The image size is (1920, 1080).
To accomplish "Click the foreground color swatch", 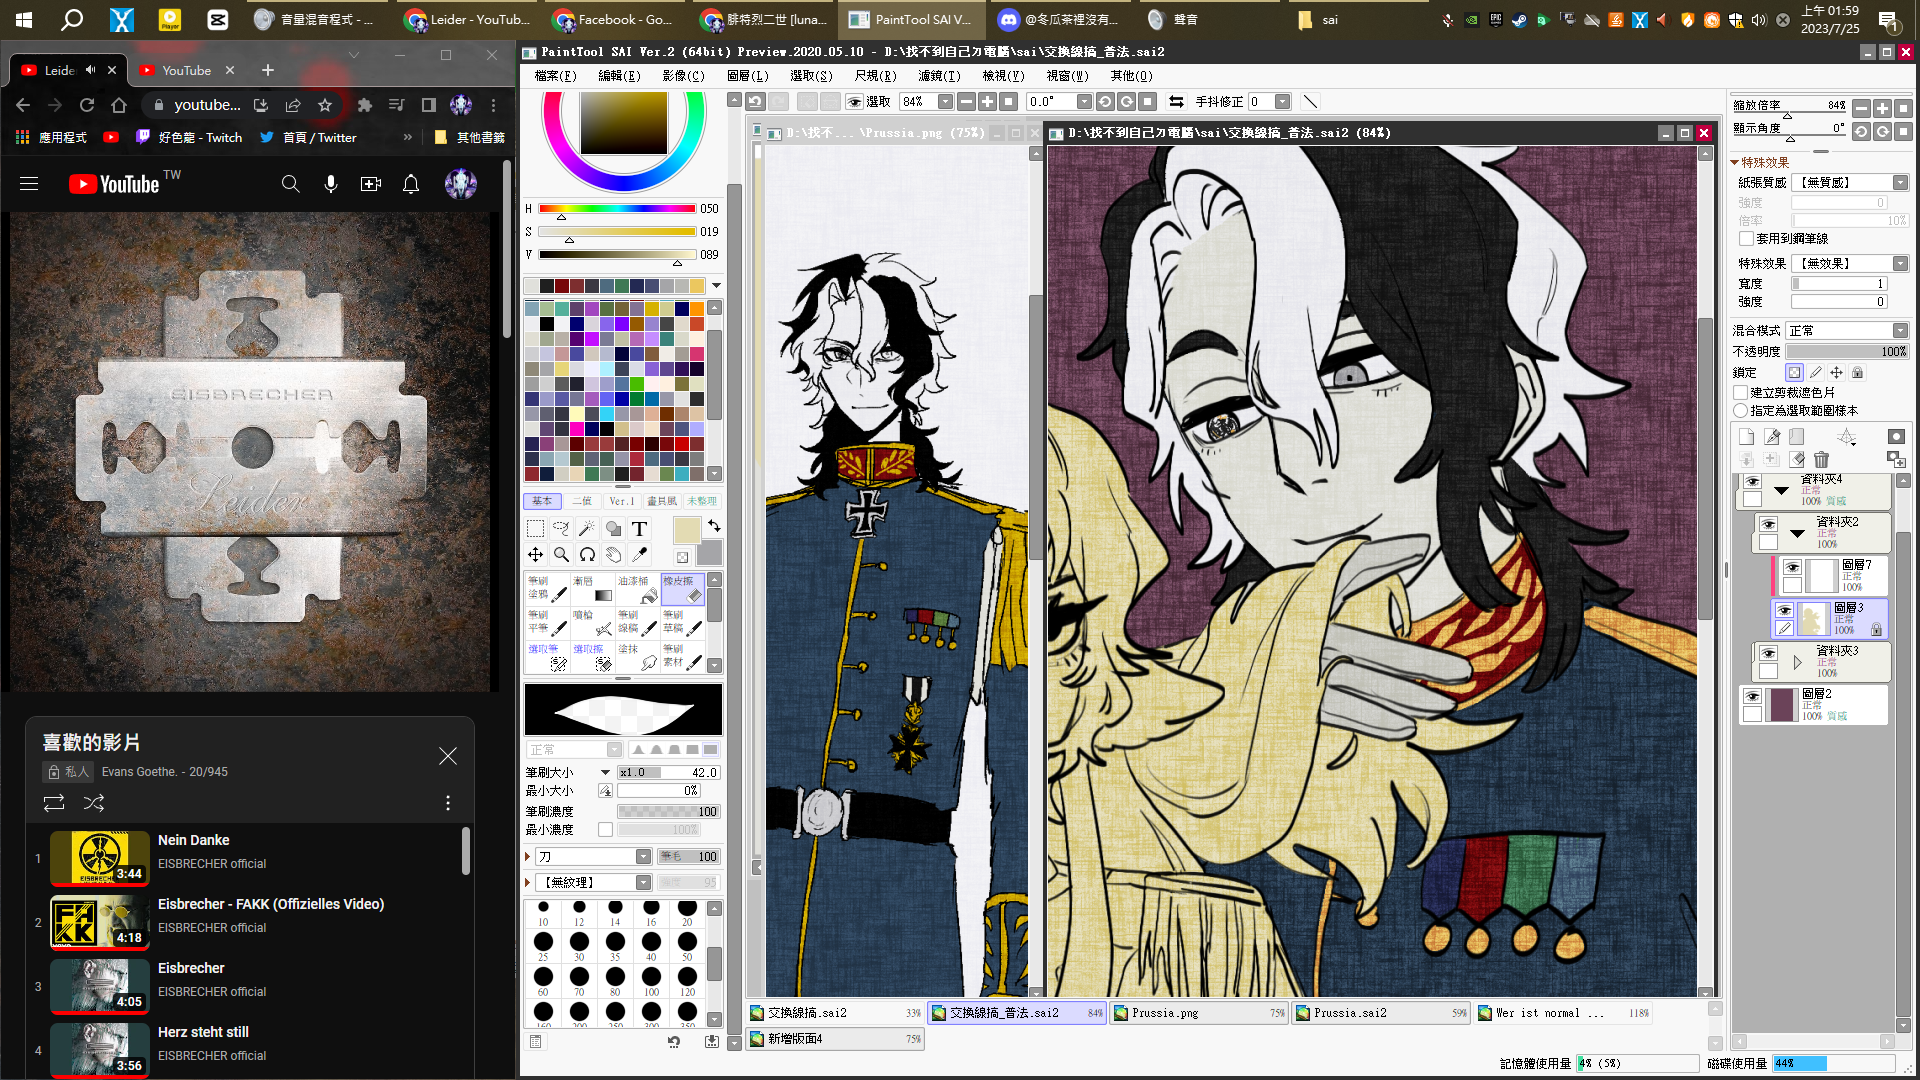I will [687, 530].
